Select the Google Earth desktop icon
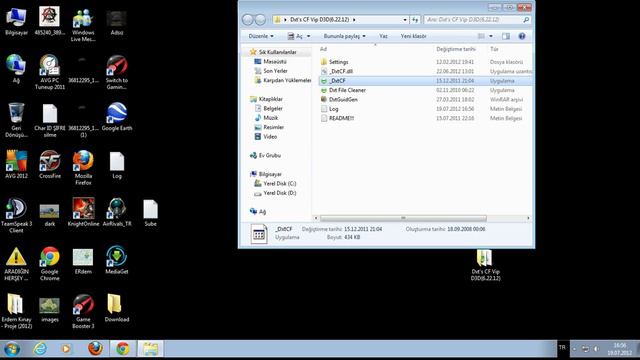Image resolution: width=640 pixels, height=360 pixels. [x=117, y=117]
